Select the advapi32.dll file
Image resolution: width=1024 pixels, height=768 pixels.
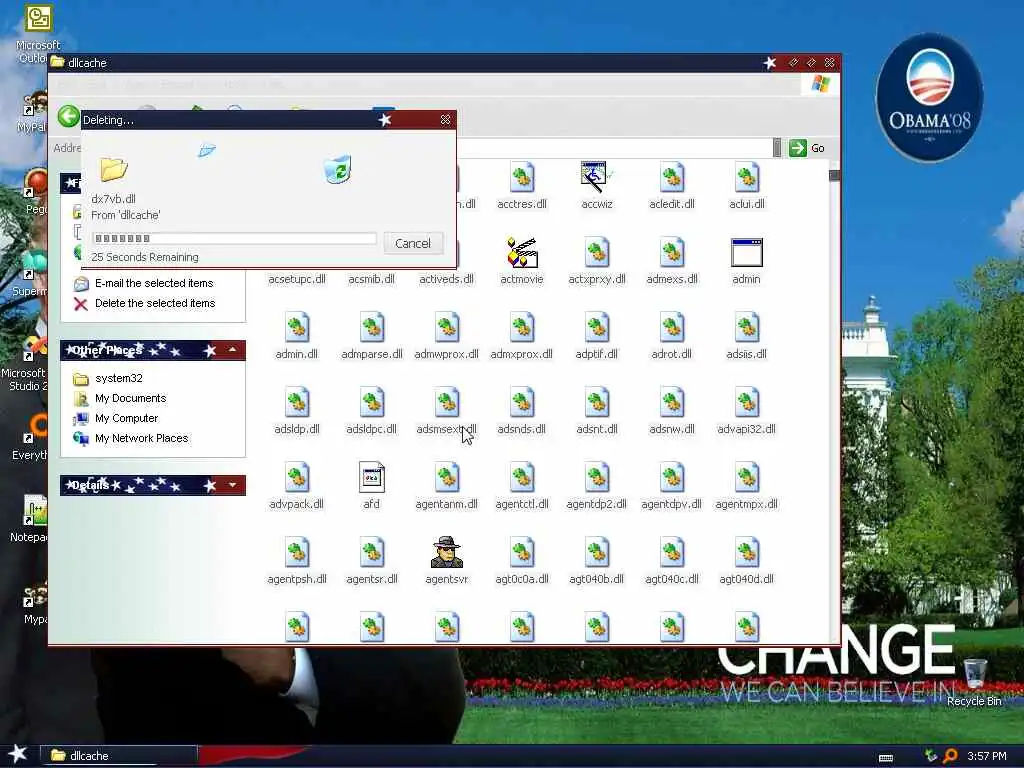746,411
